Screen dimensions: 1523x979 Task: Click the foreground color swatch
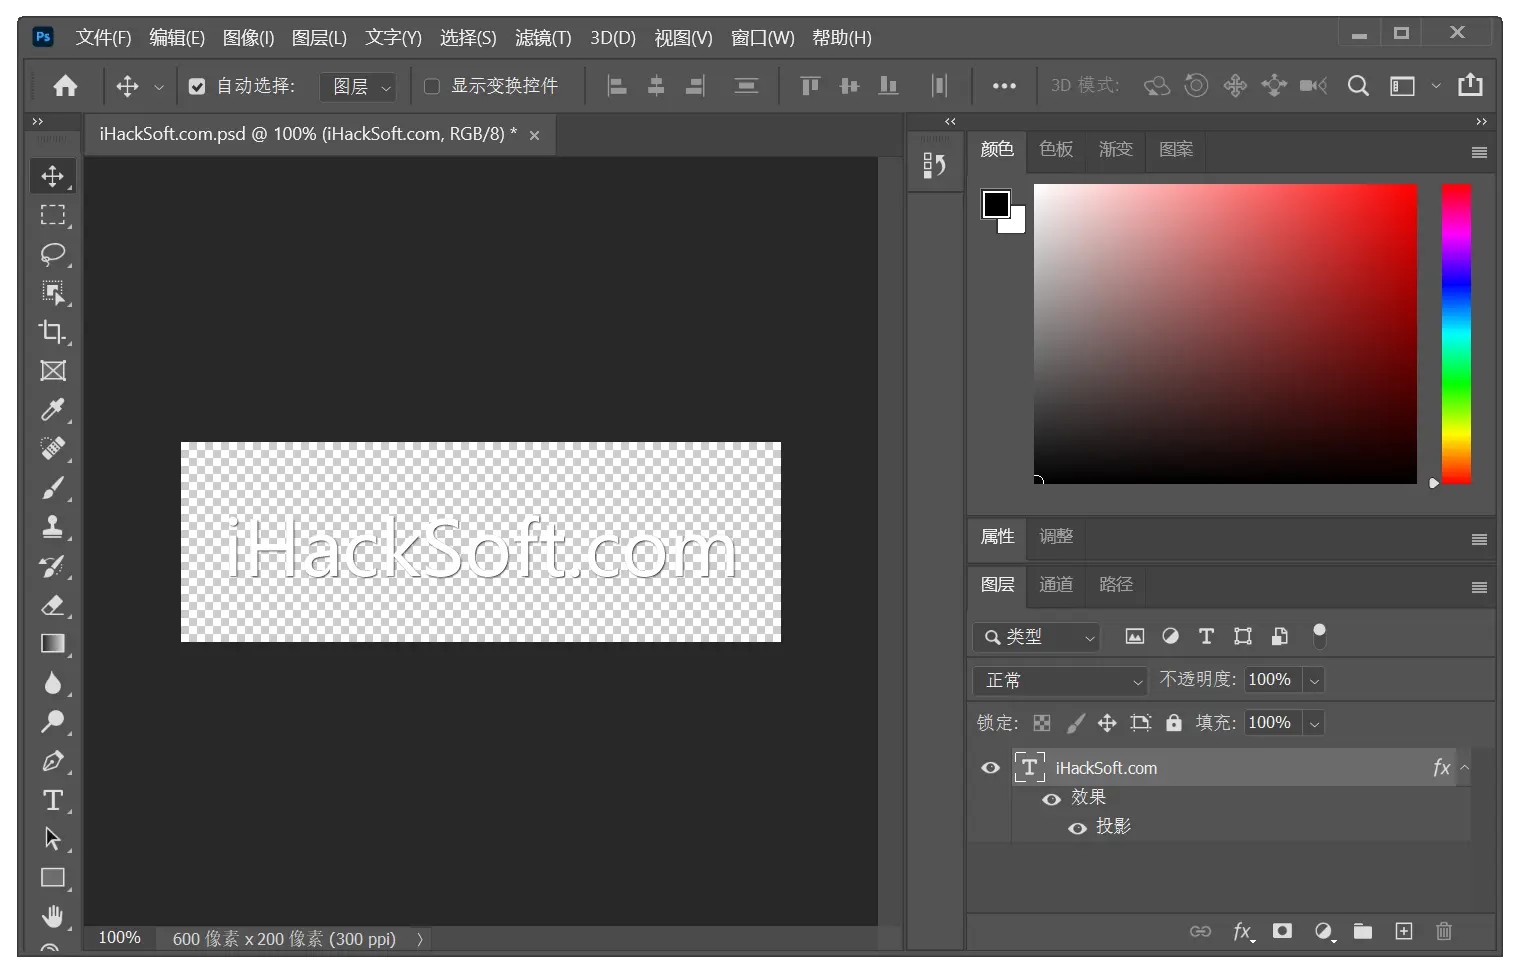pyautogui.click(x=996, y=204)
